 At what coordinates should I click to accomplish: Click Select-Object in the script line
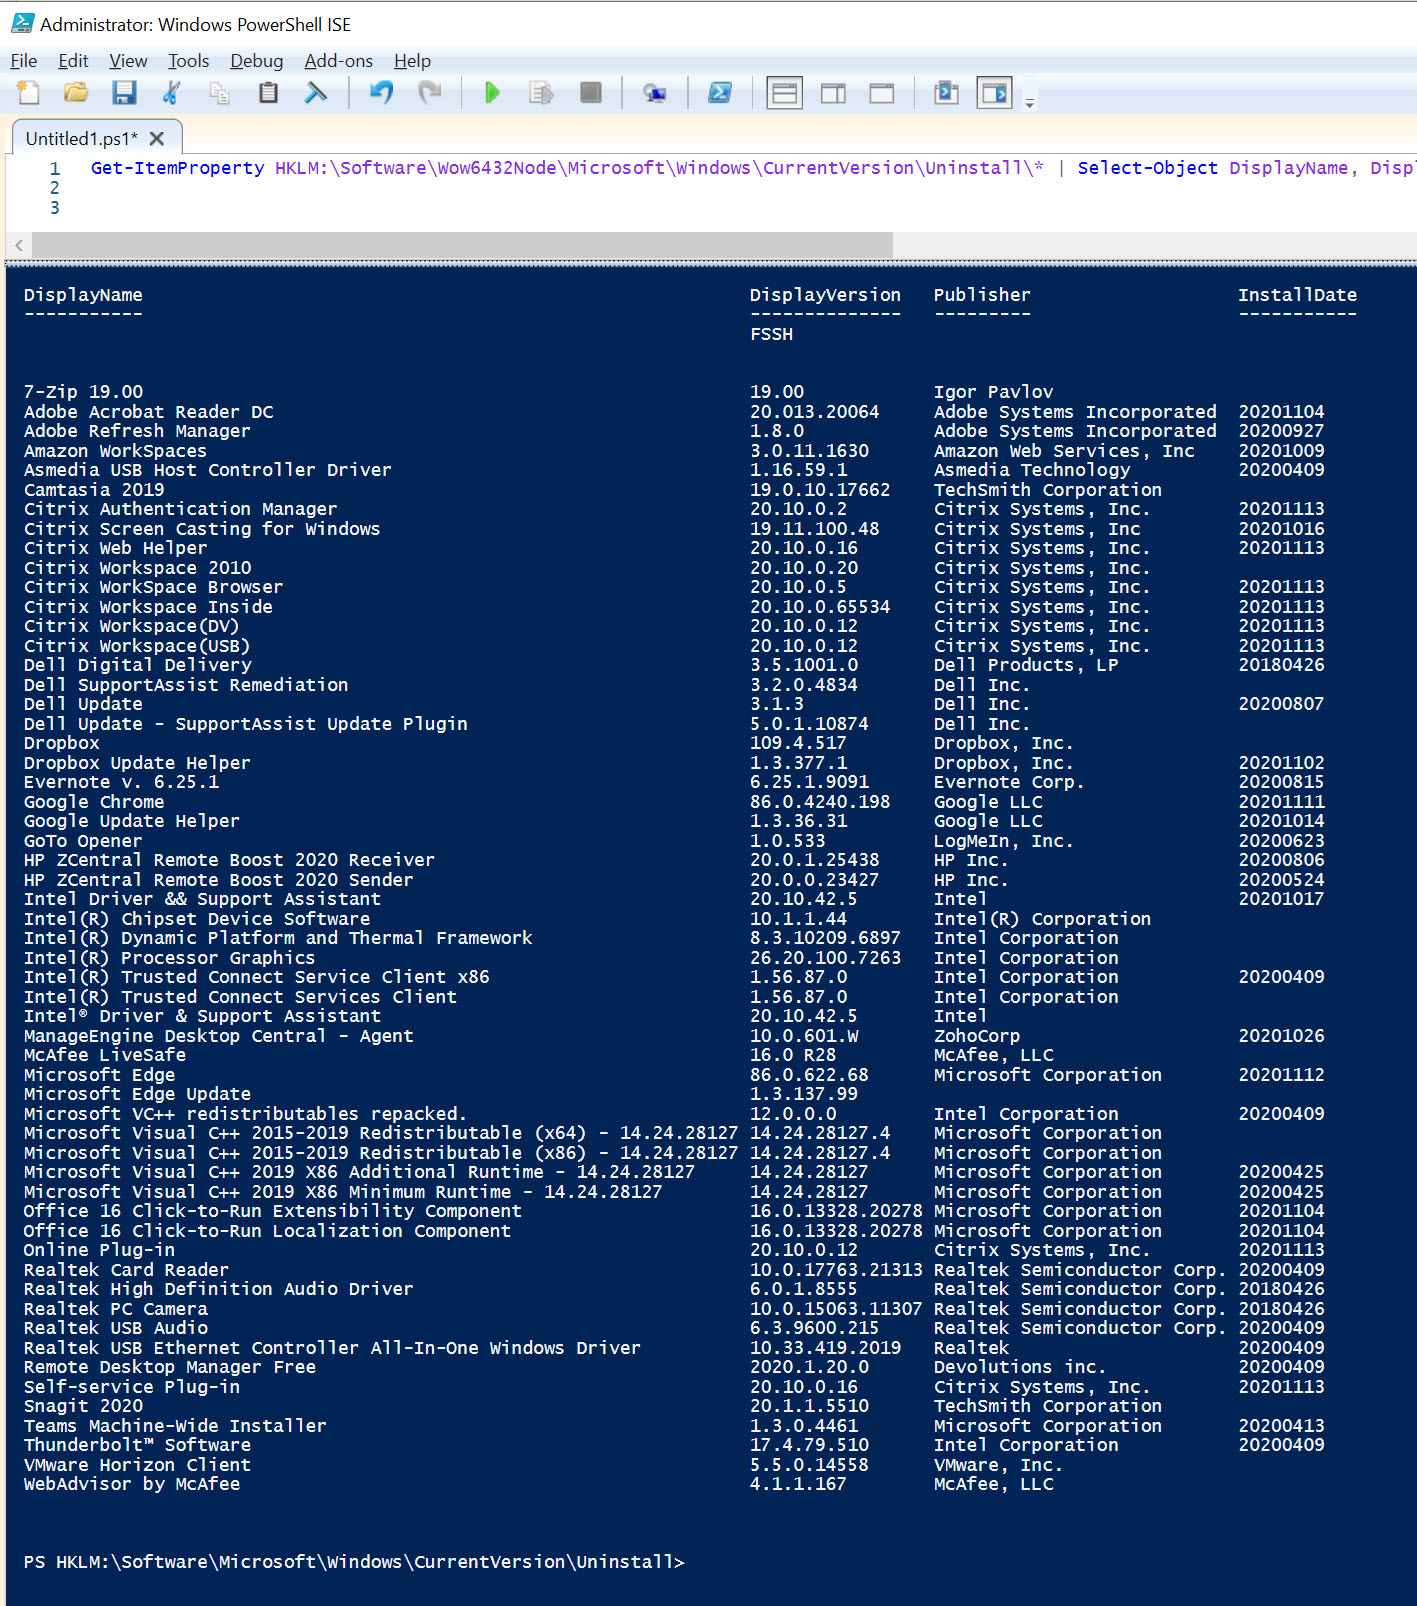point(1148,168)
